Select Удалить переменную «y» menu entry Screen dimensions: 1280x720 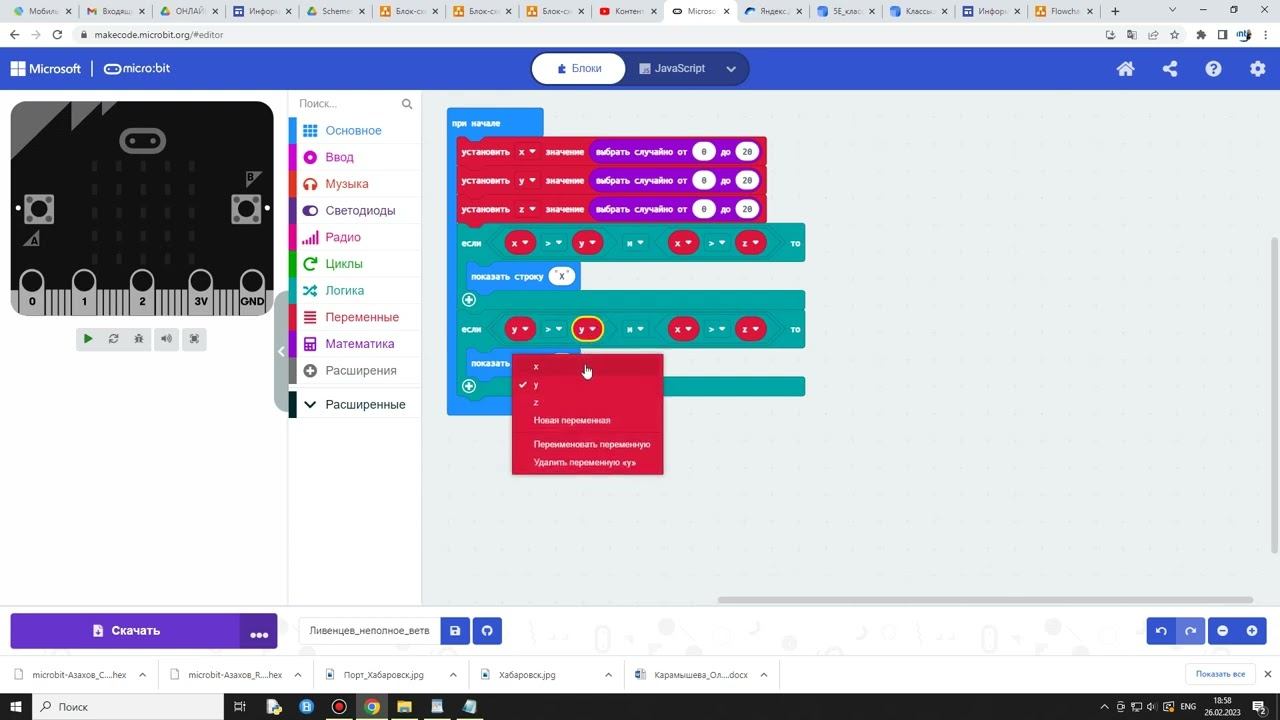pos(587,462)
